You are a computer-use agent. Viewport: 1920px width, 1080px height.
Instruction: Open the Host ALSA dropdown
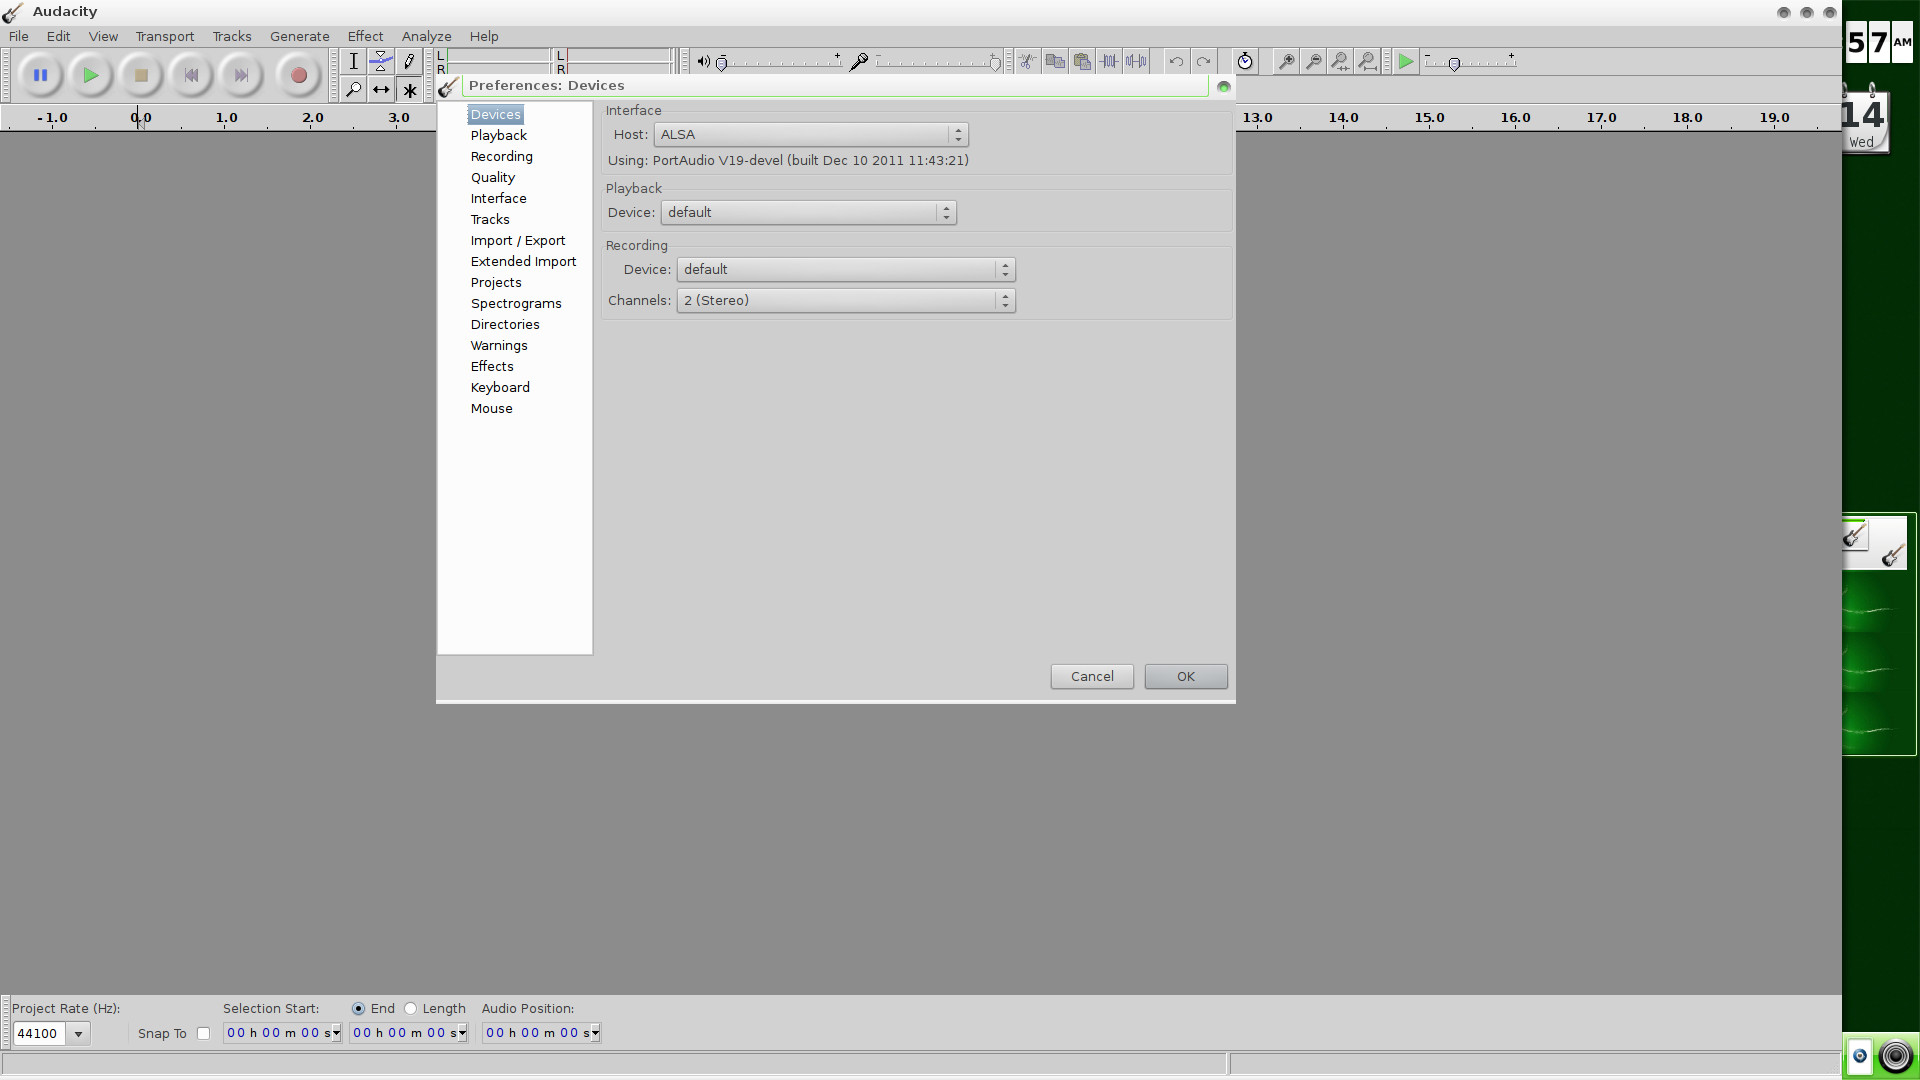pos(810,135)
